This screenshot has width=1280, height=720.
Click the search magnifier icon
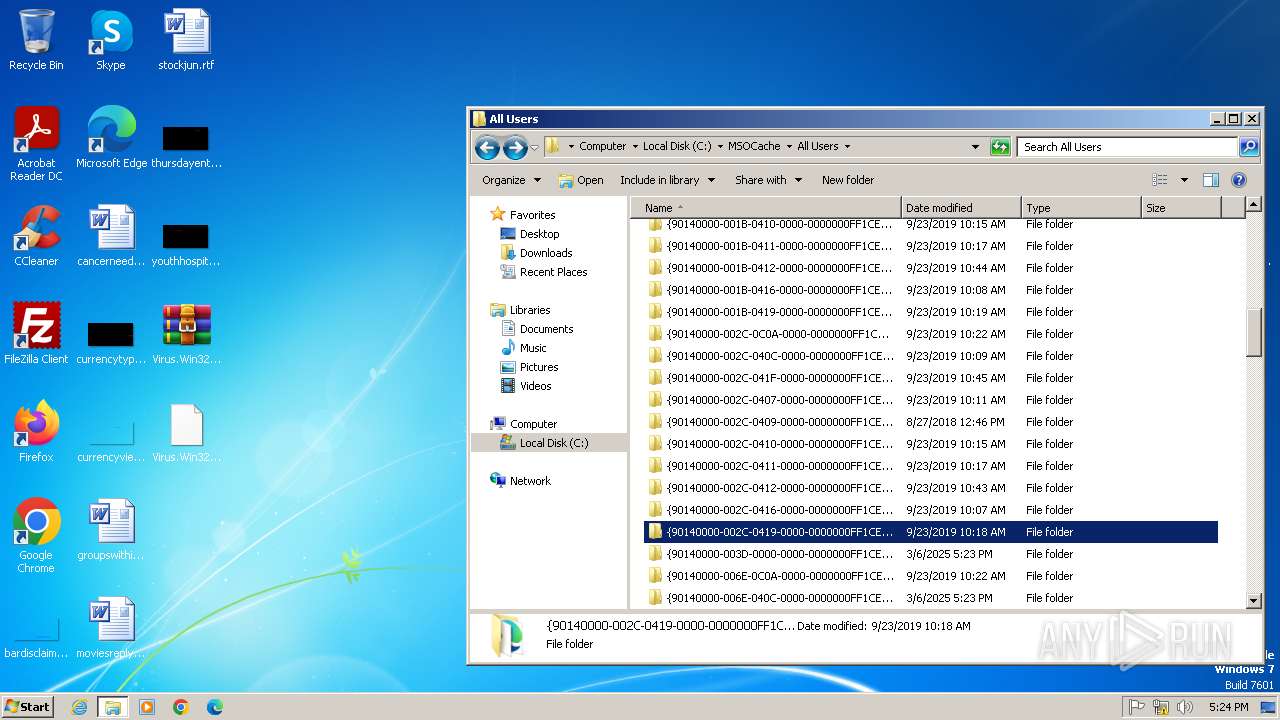pos(1249,147)
